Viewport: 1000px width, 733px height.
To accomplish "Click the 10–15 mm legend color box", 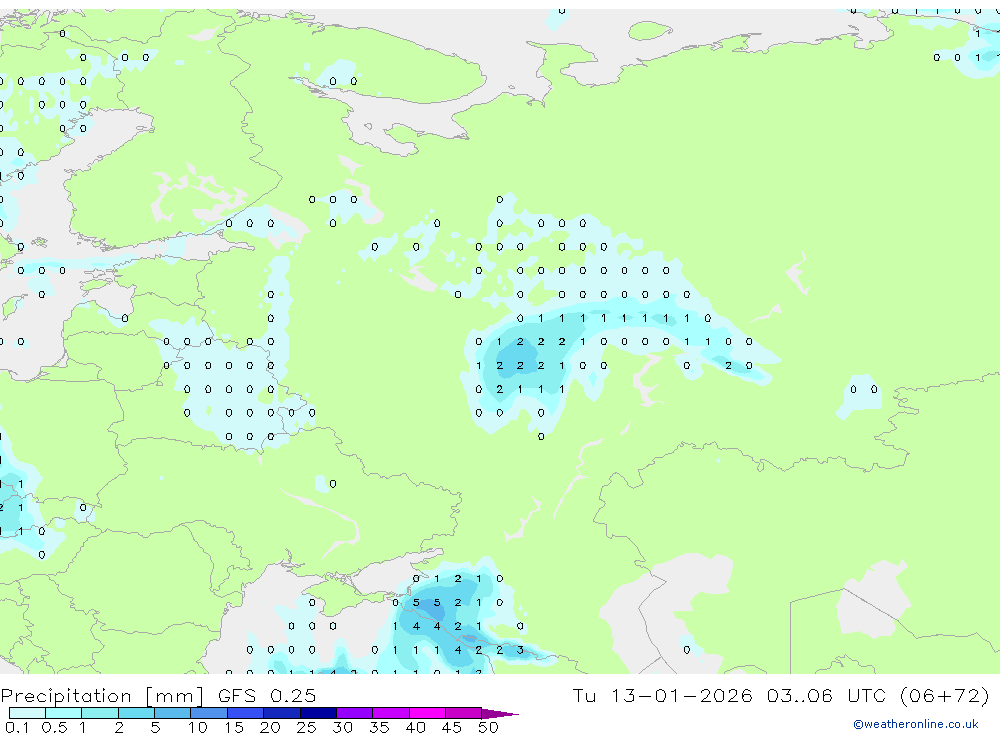I will [209, 713].
